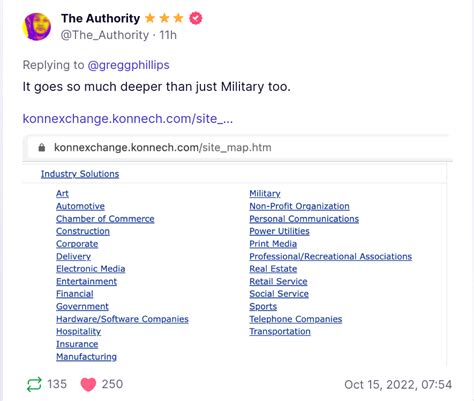Click The Authority profile avatar
Screen dimensions: 474x401
tap(36, 27)
